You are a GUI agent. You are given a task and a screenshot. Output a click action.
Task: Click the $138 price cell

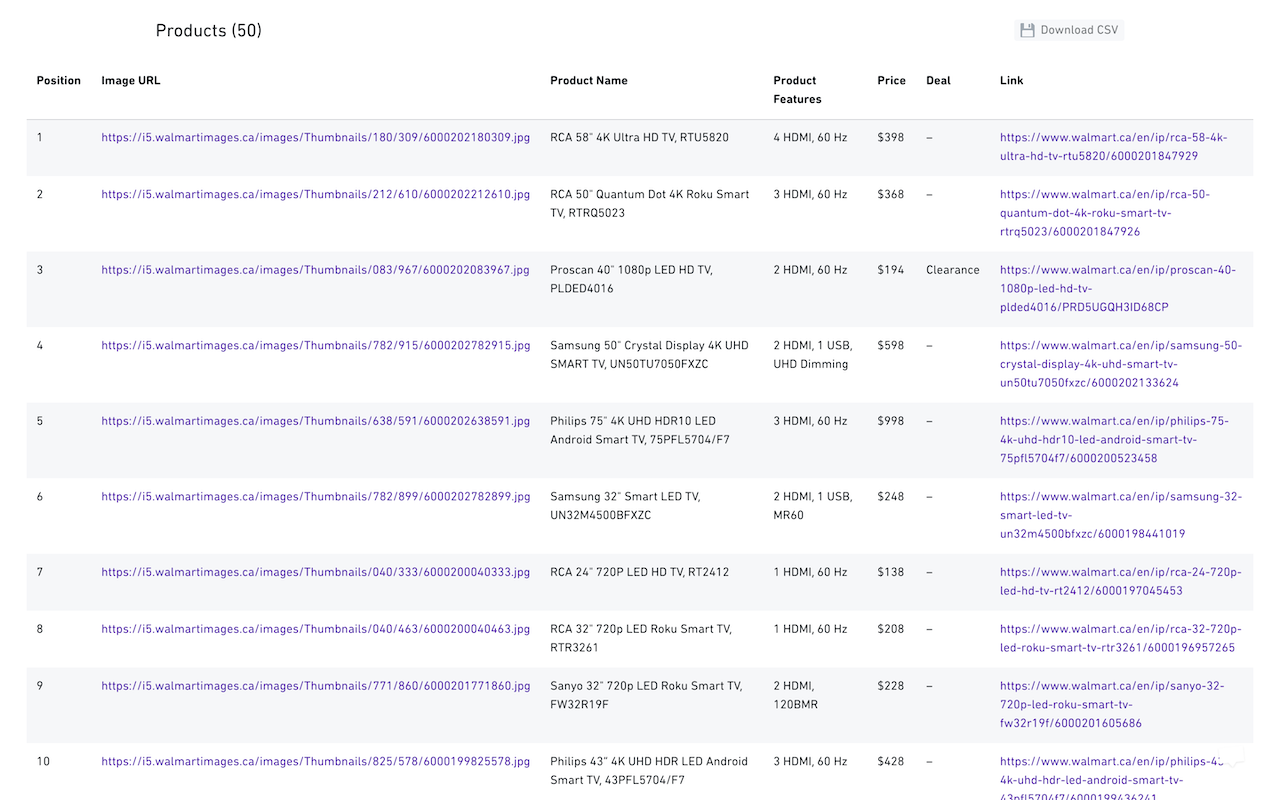[890, 572]
